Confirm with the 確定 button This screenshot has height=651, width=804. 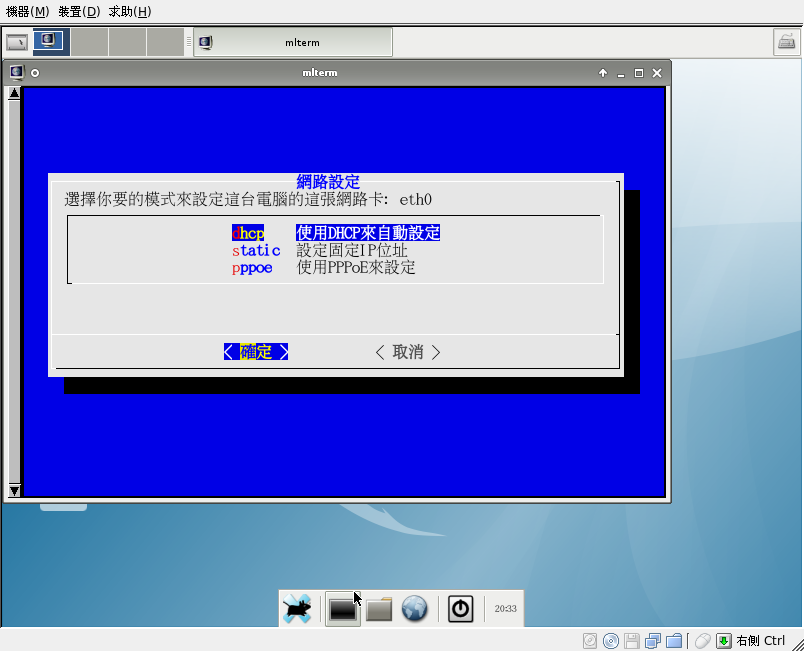click(x=256, y=352)
